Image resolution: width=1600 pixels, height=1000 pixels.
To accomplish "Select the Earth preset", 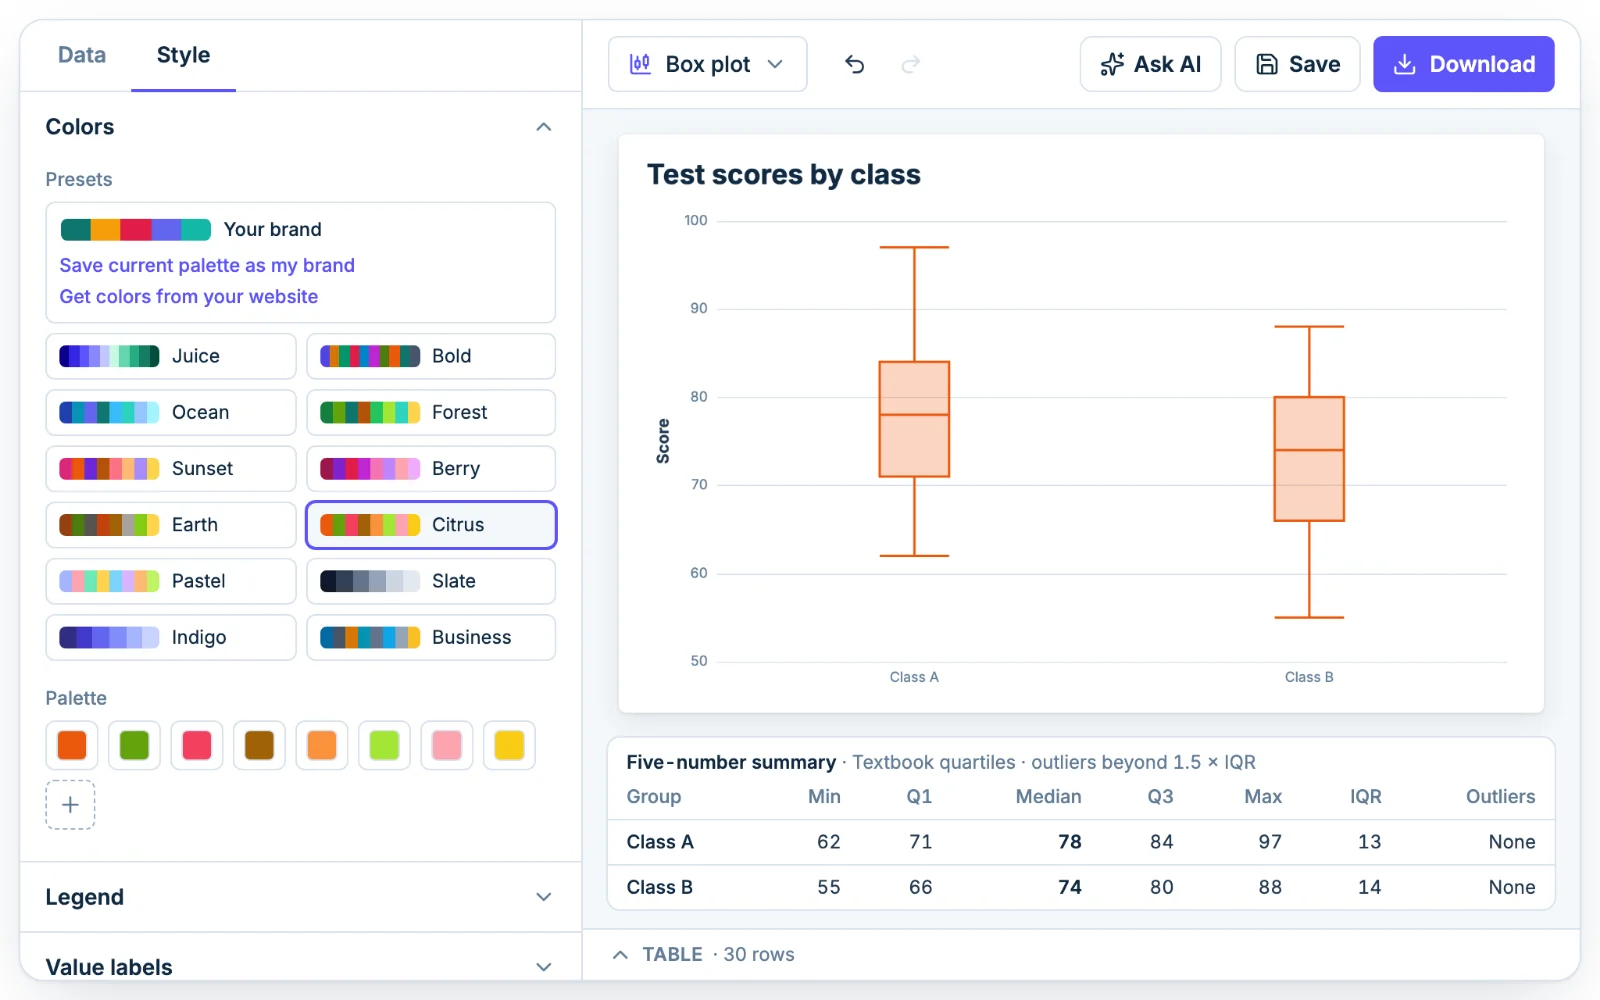I will [x=171, y=525].
